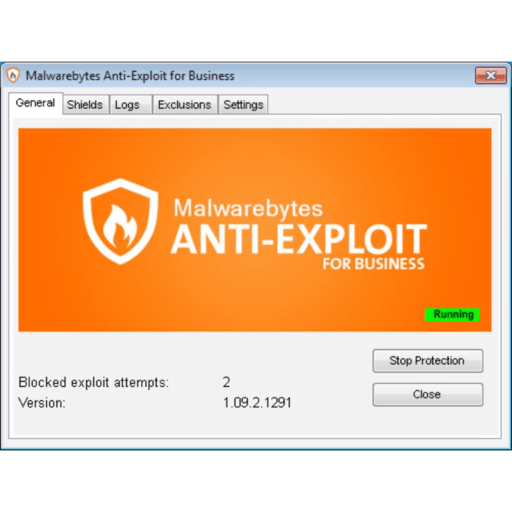The width and height of the screenshot is (512, 512).
Task: Close the window with the red X
Action: (491, 76)
